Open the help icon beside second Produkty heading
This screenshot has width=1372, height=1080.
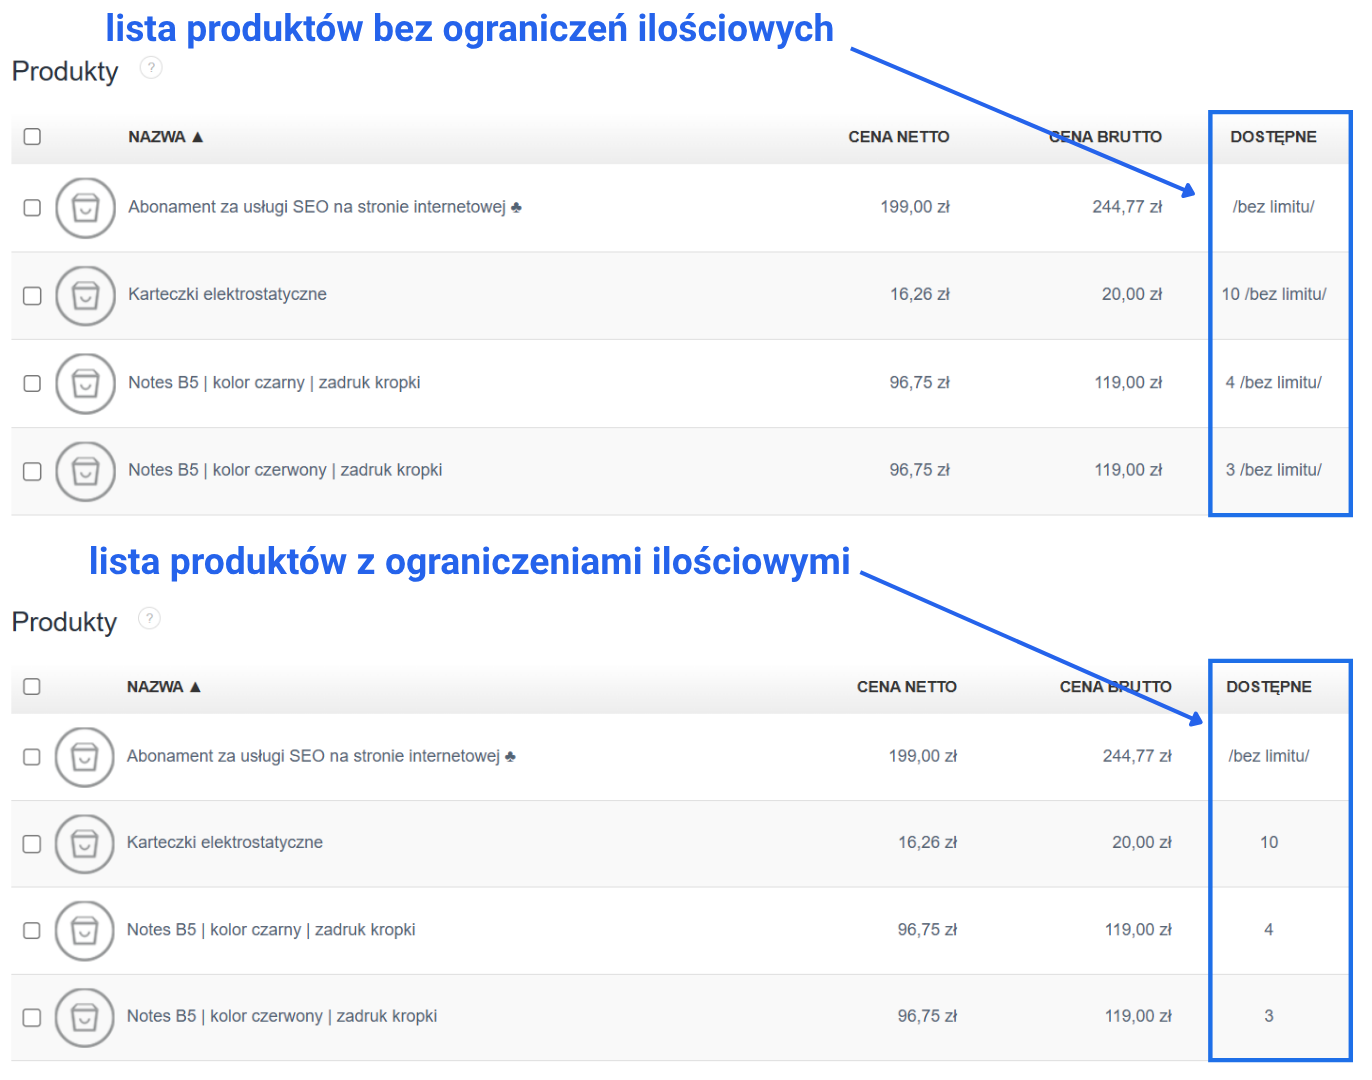[x=149, y=619]
